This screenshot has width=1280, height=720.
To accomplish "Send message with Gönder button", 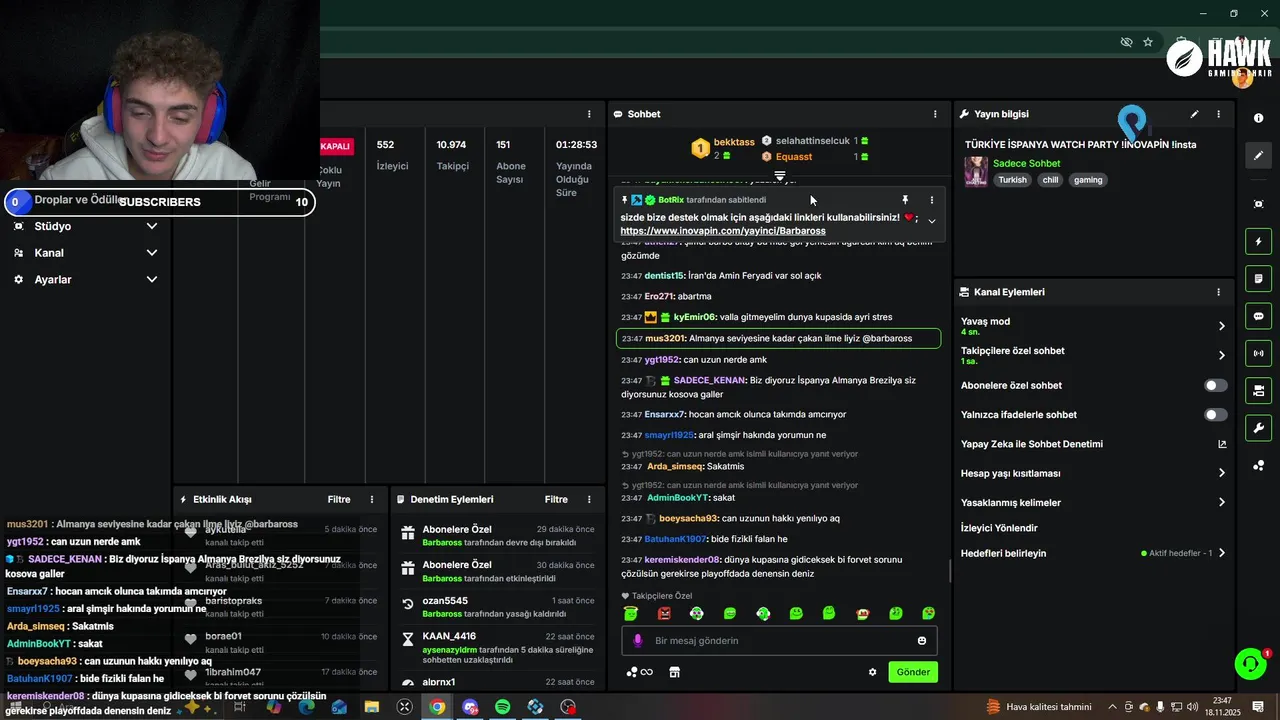I will point(913,672).
